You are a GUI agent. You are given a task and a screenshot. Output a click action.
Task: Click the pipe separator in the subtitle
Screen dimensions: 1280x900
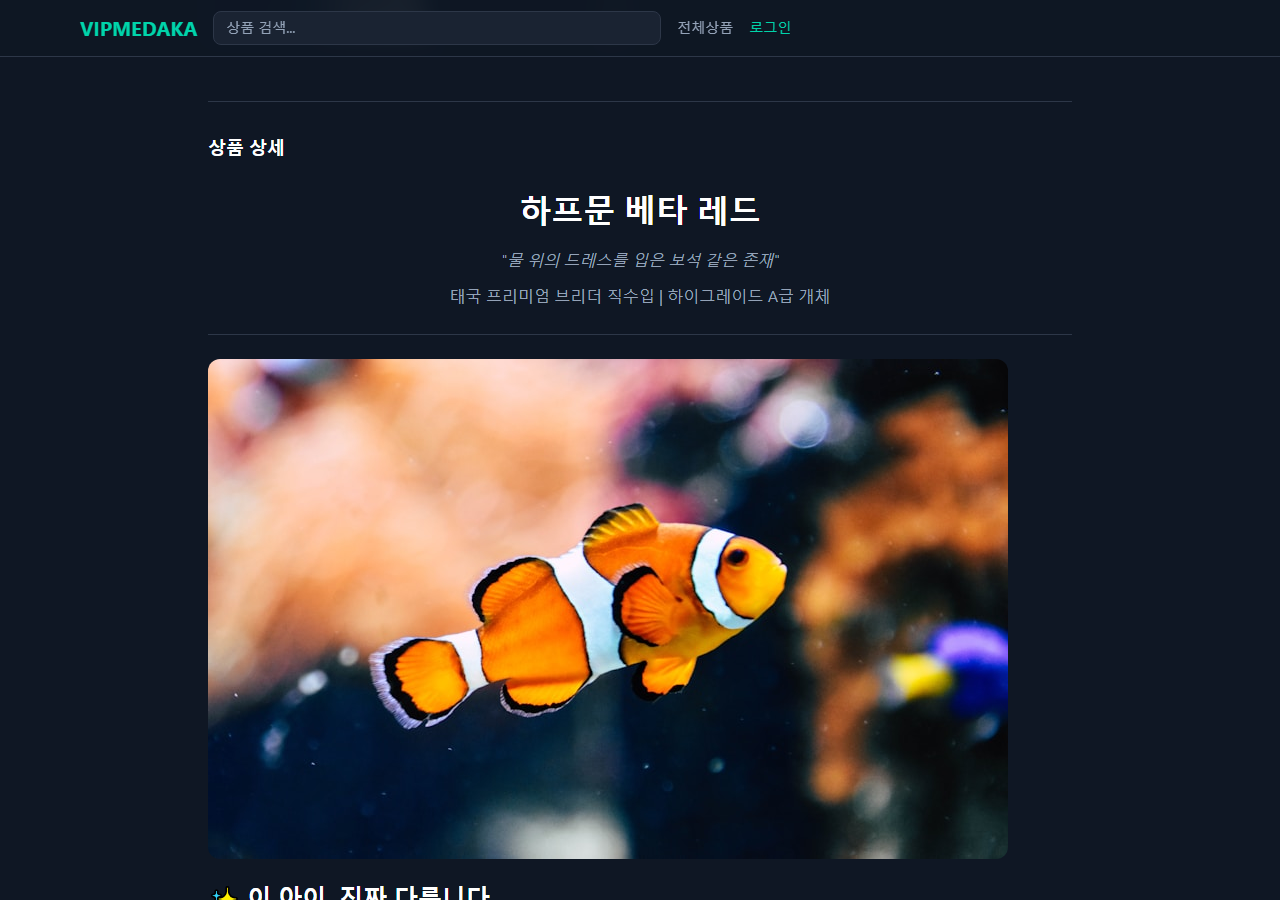click(661, 296)
